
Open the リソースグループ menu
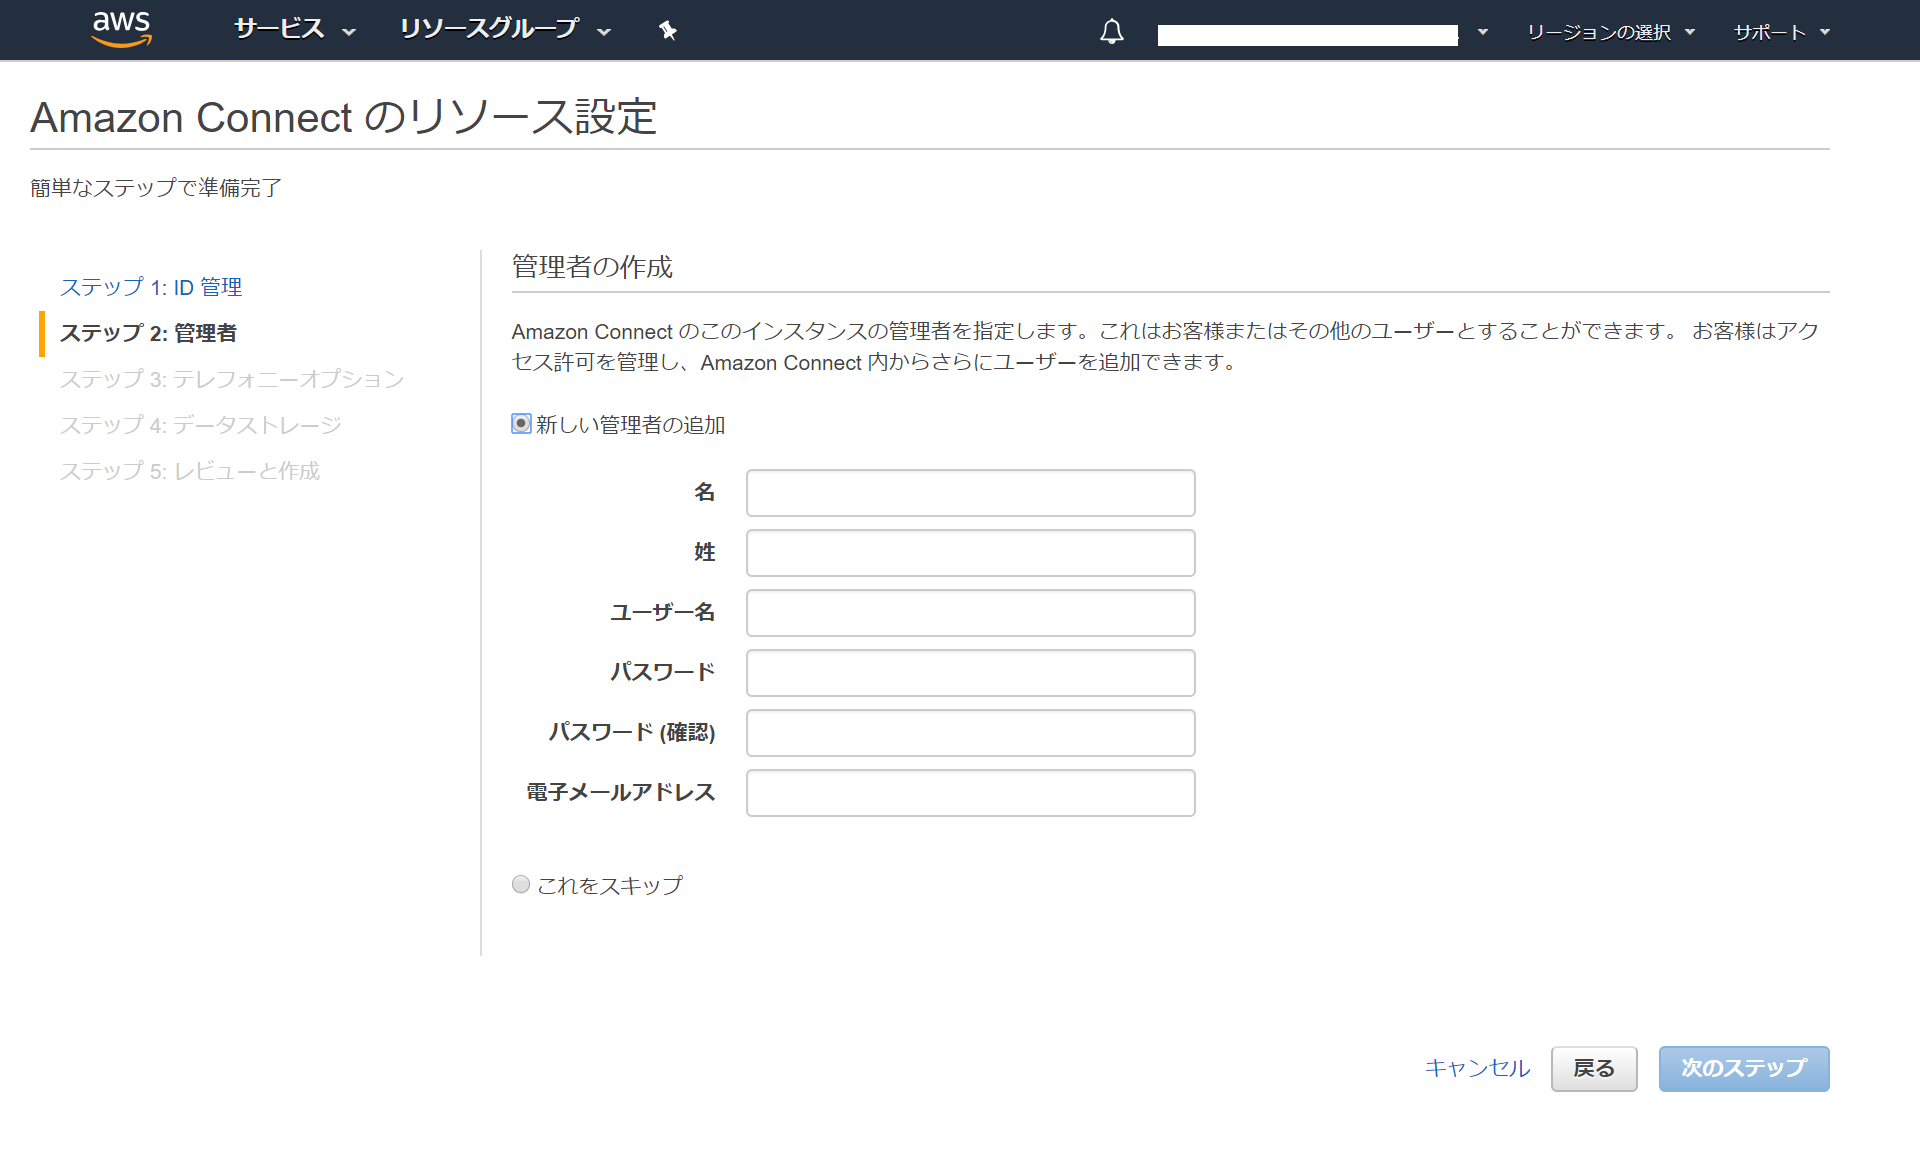click(x=505, y=29)
